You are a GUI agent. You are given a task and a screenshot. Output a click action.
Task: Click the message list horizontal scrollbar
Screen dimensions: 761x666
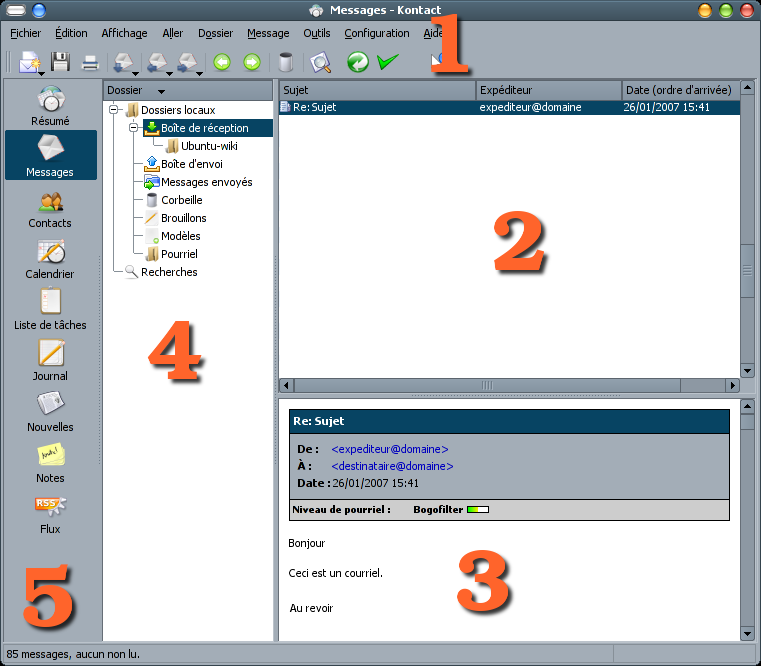click(x=487, y=385)
